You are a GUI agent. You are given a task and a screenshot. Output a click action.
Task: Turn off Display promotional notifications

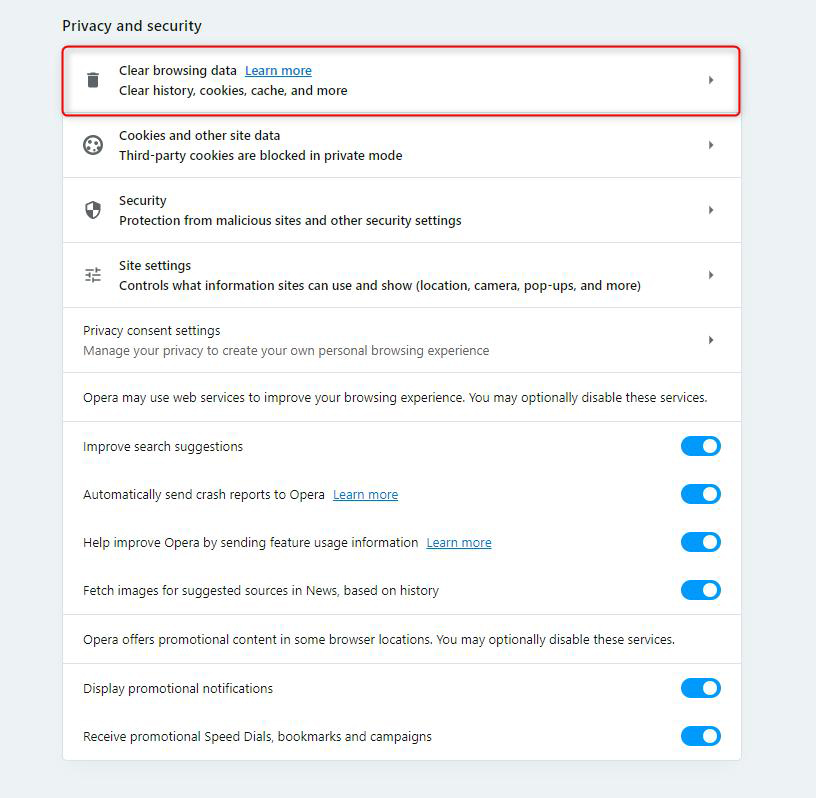pos(700,688)
